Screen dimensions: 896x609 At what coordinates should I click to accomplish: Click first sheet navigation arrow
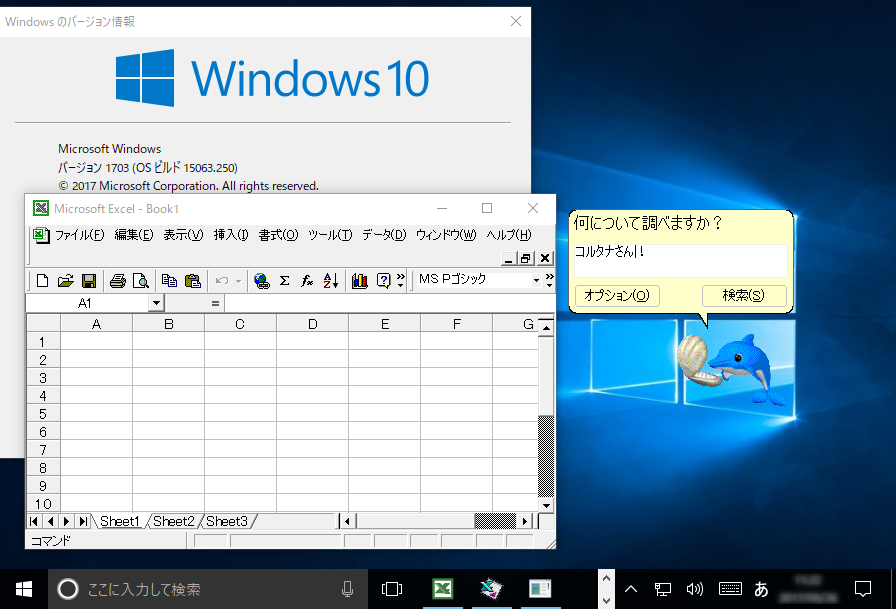click(x=34, y=521)
